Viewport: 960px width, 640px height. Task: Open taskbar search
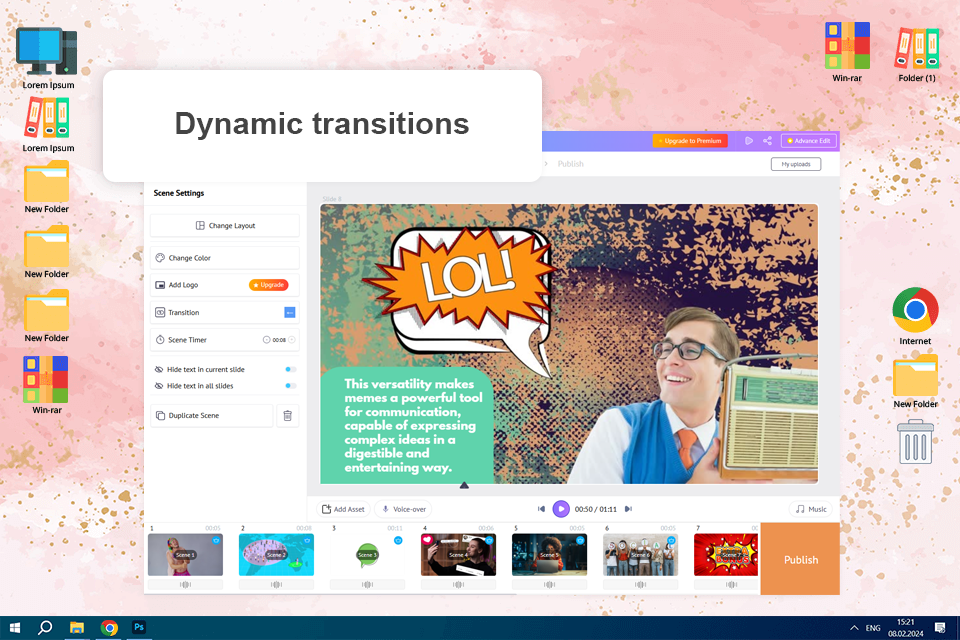(x=45, y=628)
